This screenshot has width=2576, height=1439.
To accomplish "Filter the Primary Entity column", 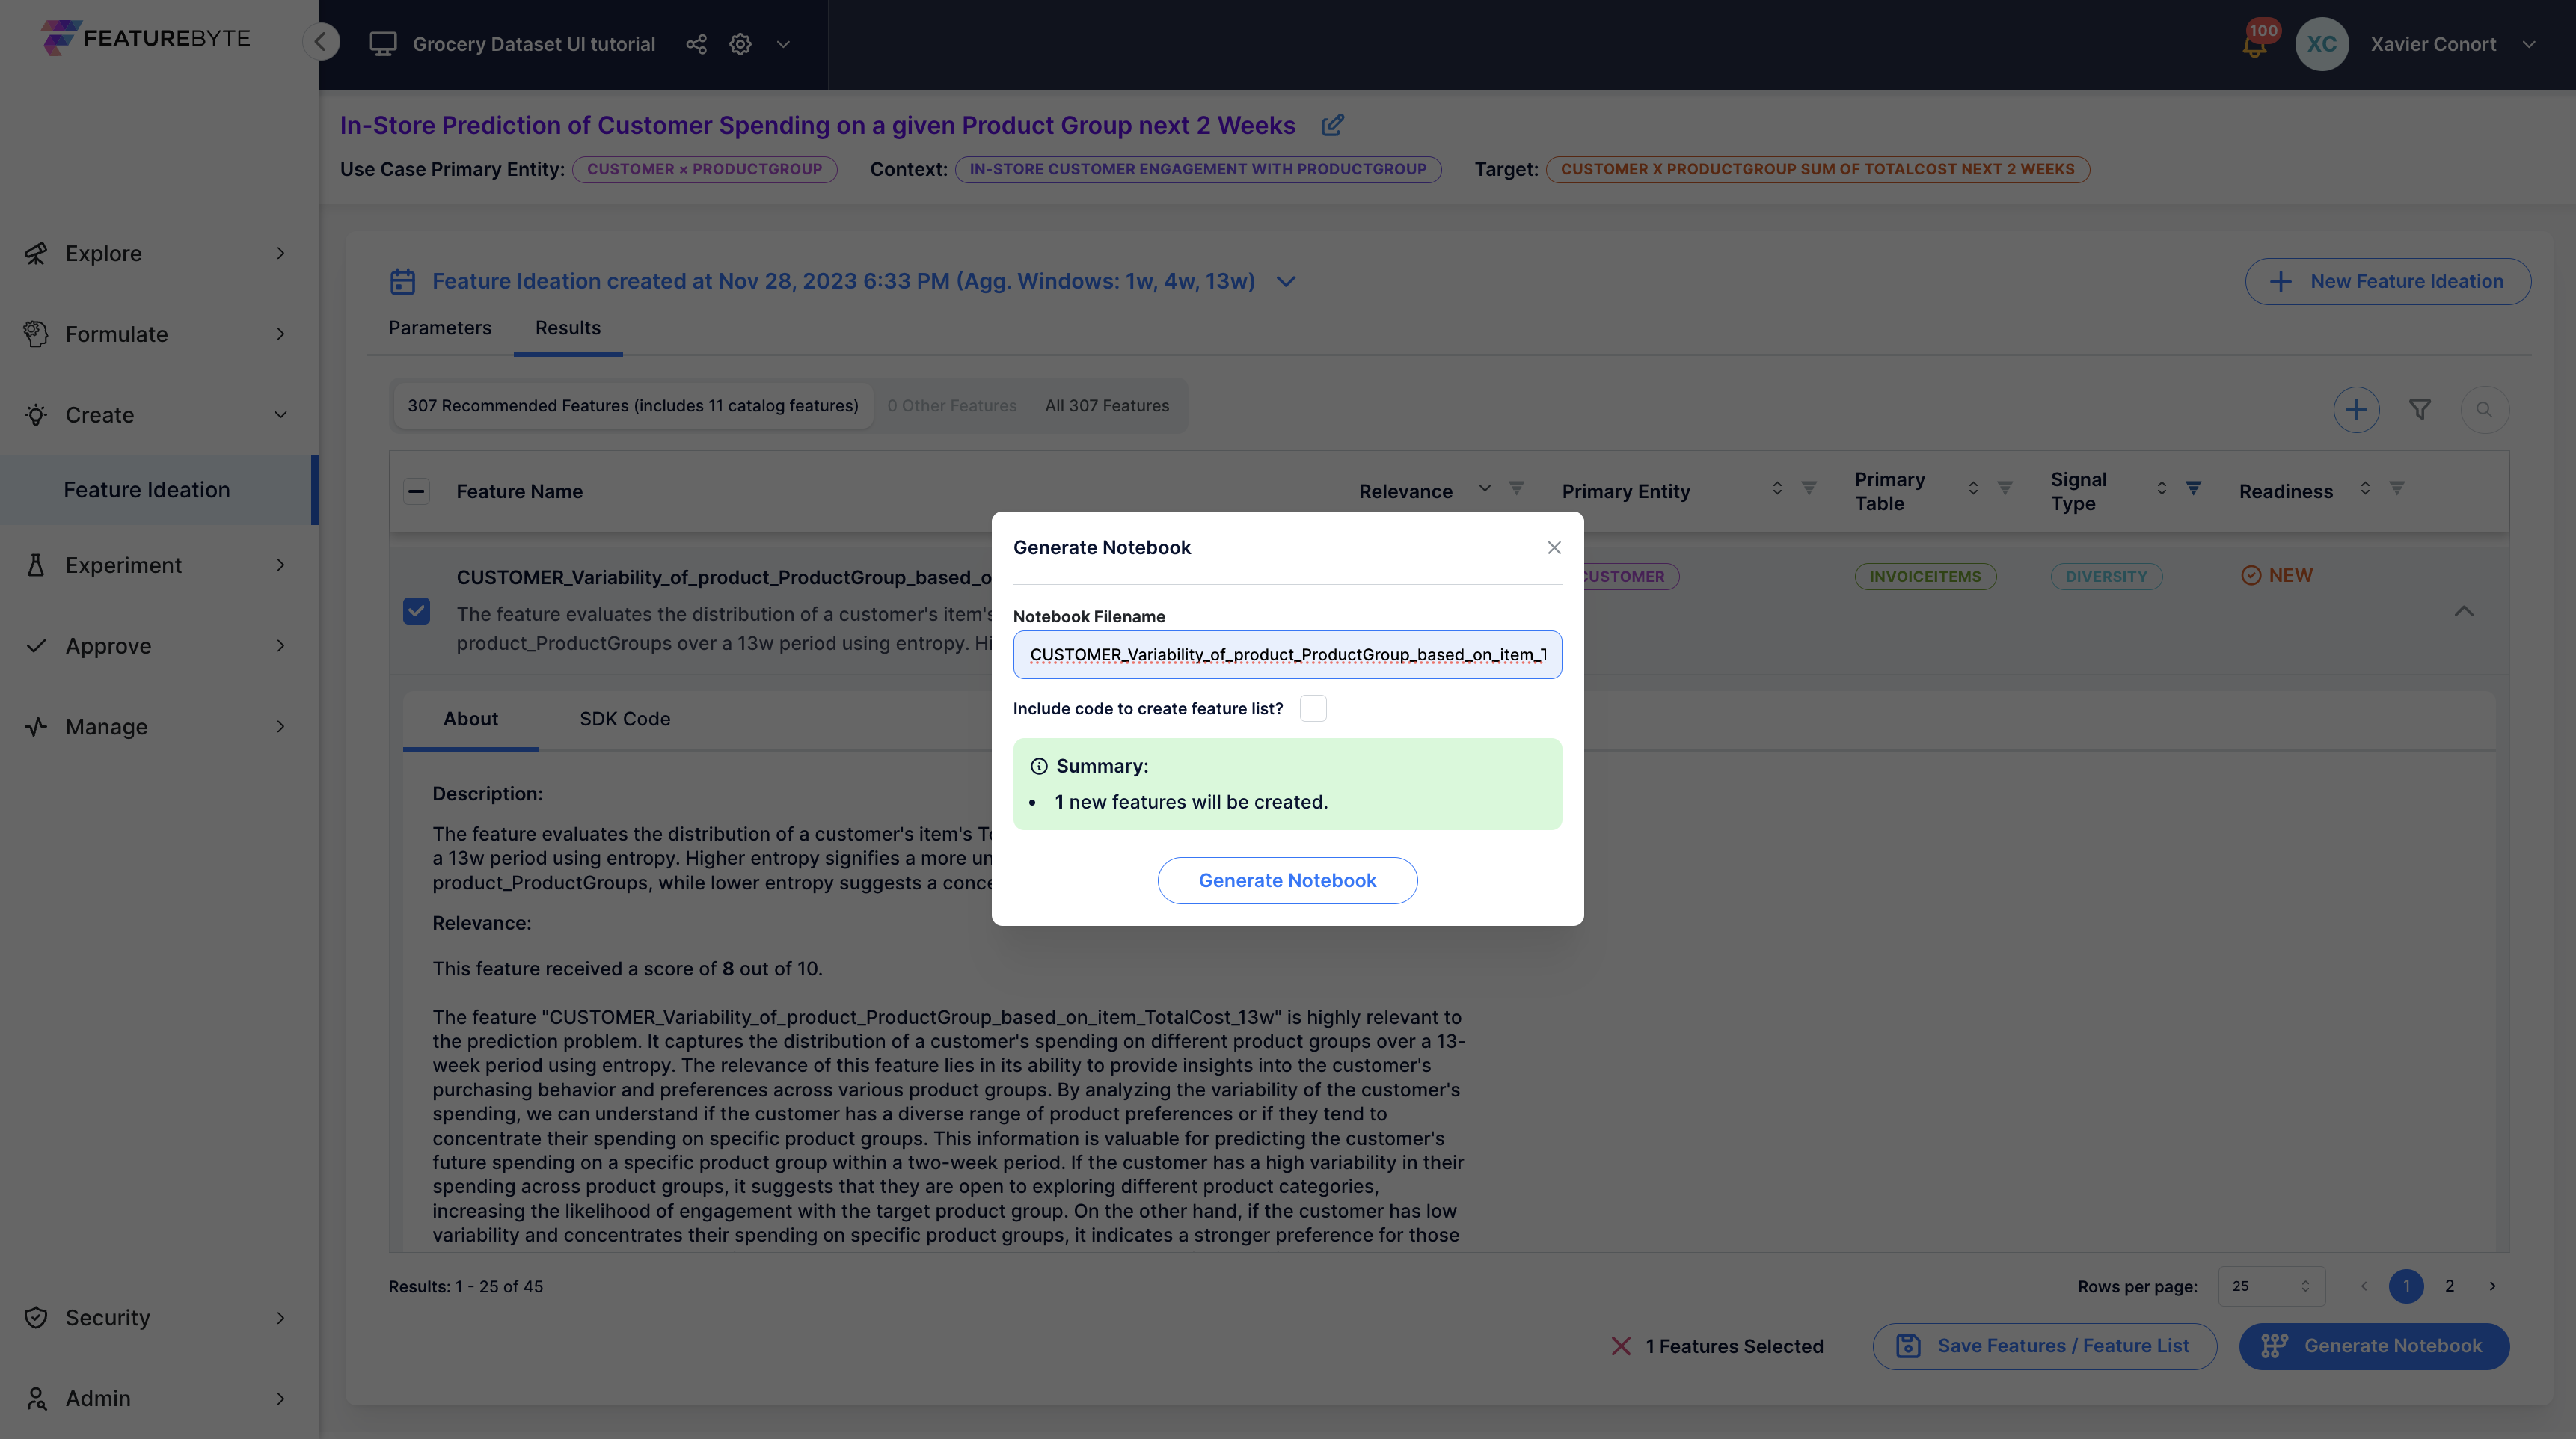I will (x=1809, y=488).
